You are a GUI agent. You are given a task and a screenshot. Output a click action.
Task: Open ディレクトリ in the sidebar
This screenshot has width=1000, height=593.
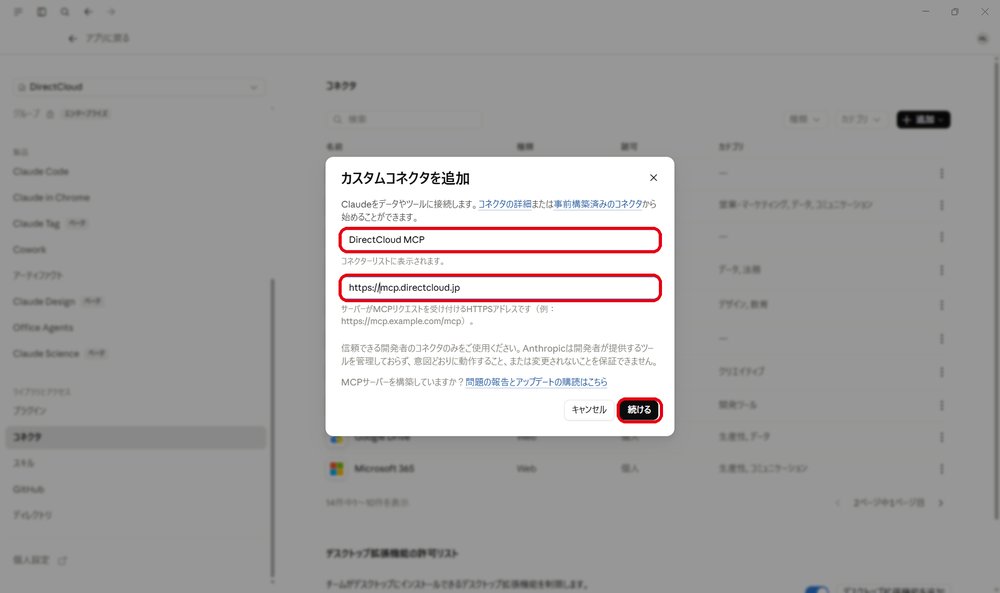point(33,515)
